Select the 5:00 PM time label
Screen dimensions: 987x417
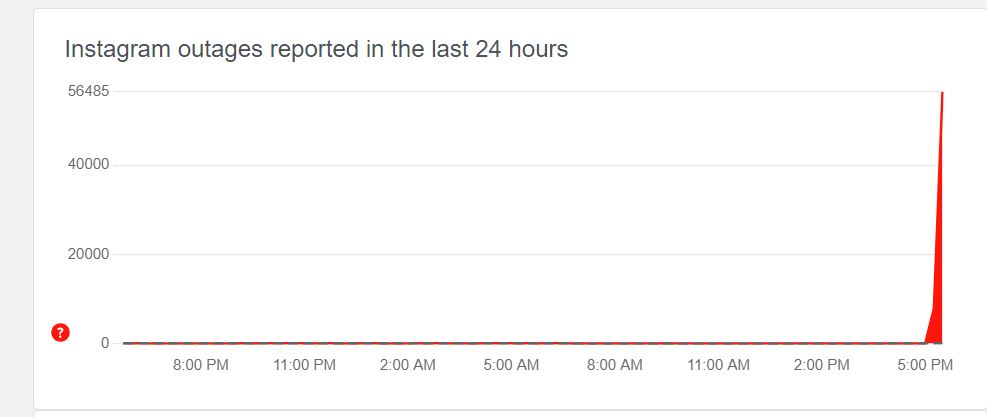pos(925,366)
